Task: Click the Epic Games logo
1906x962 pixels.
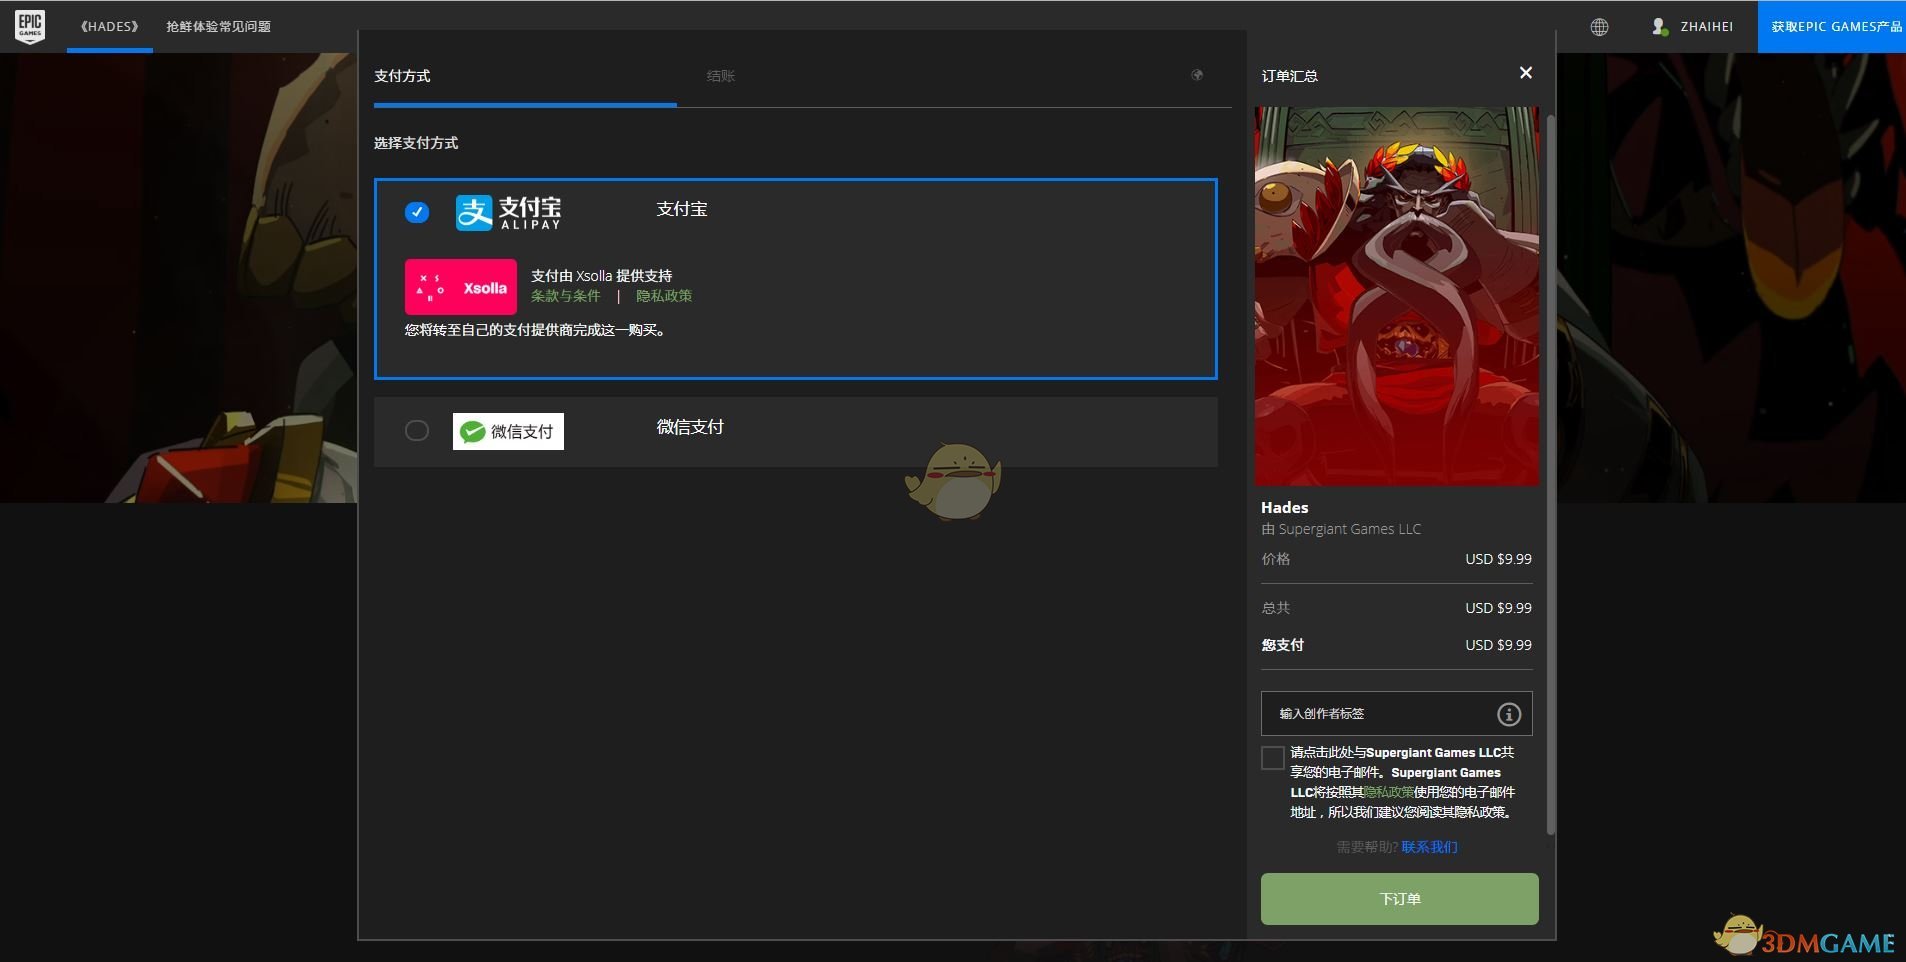Action: point(30,26)
